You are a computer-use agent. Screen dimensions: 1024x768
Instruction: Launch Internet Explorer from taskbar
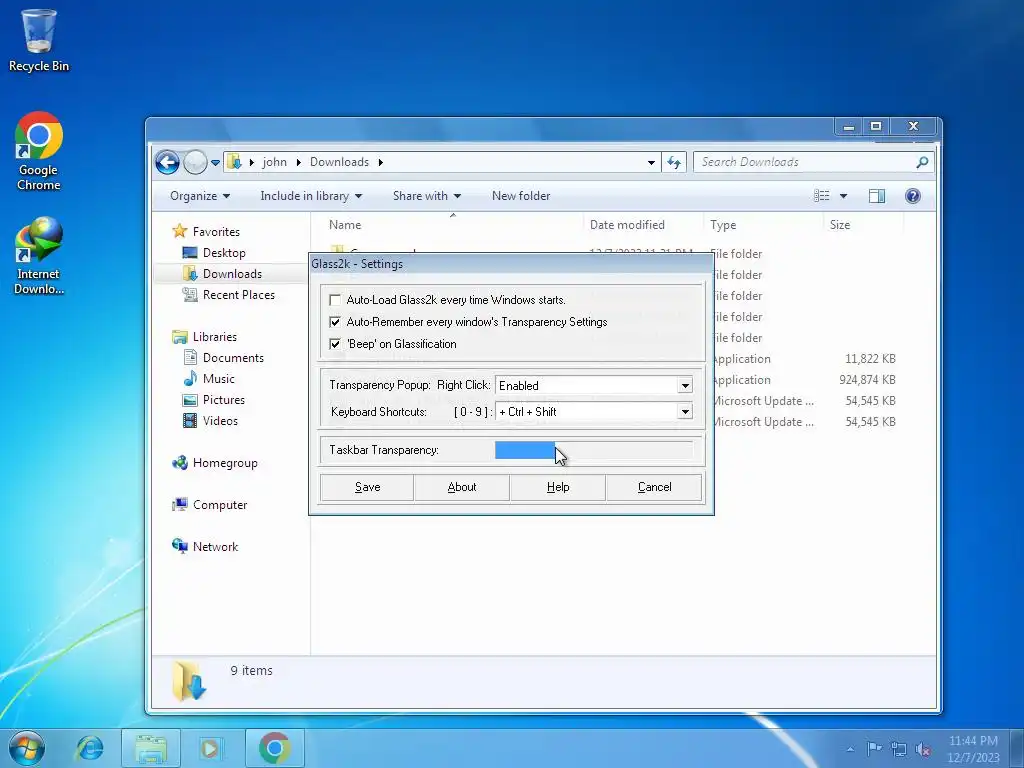click(89, 748)
